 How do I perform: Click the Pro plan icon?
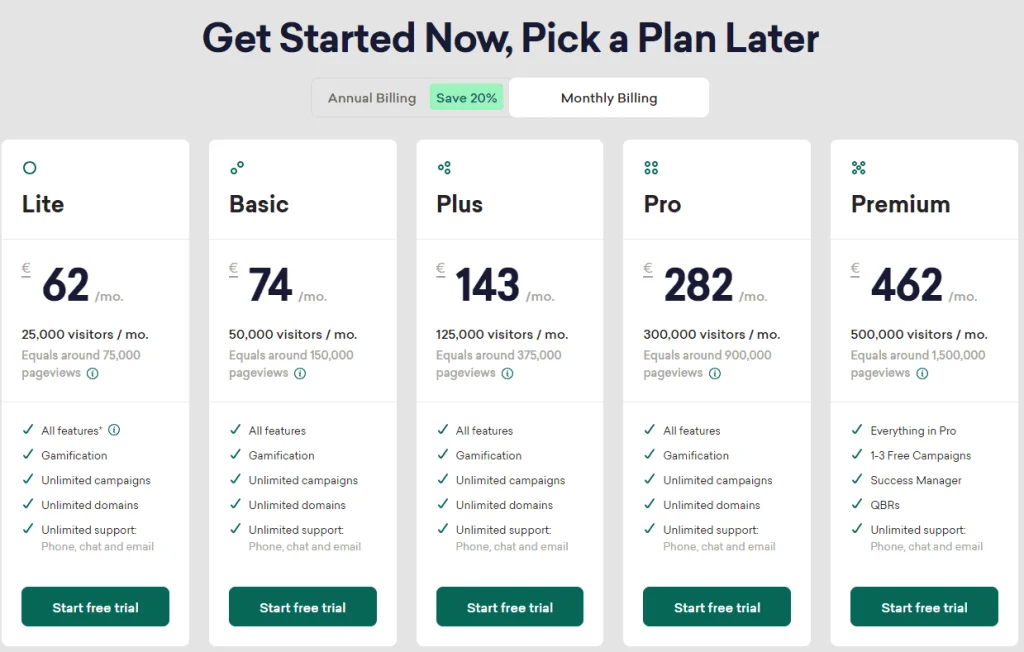click(651, 167)
